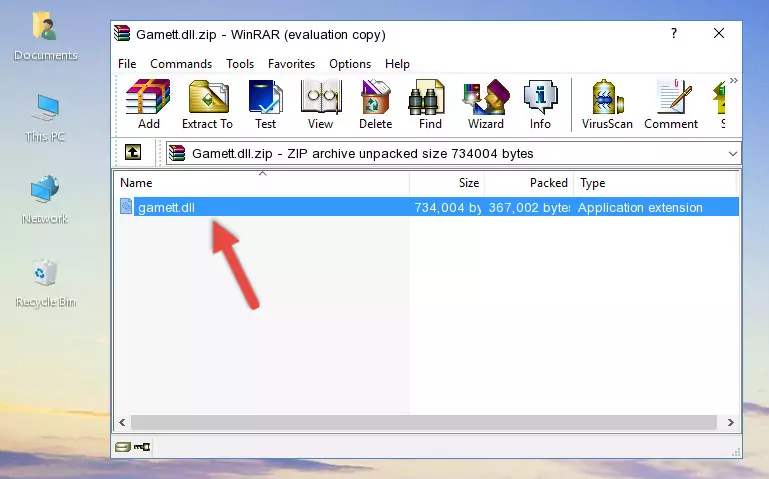Open the Tools menu
This screenshot has height=479, width=769.
240,64
